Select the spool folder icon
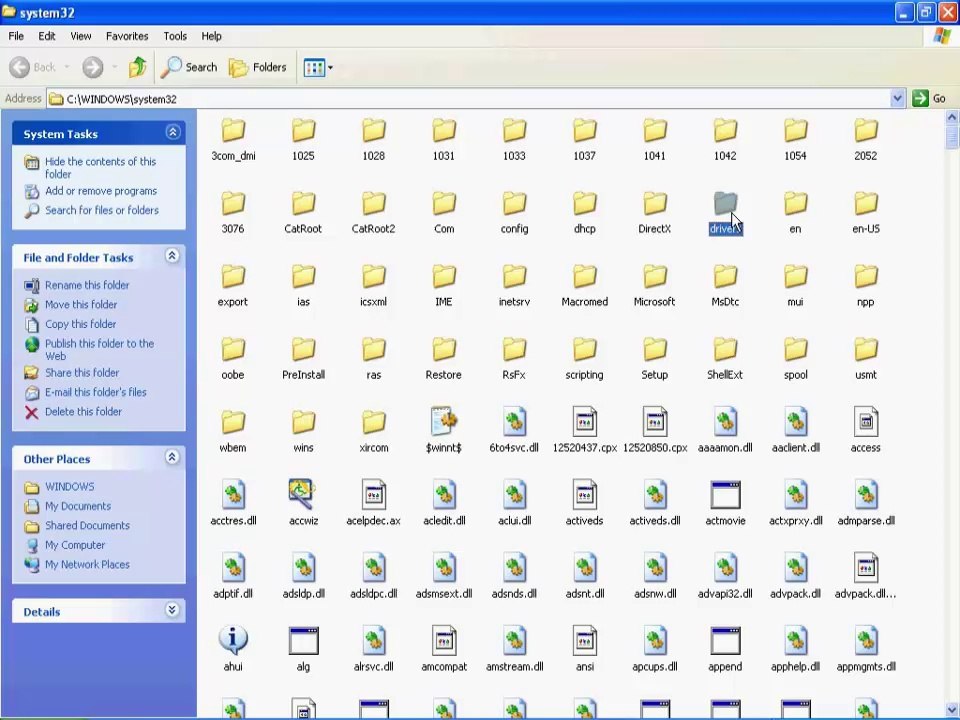This screenshot has width=960, height=720. point(795,349)
